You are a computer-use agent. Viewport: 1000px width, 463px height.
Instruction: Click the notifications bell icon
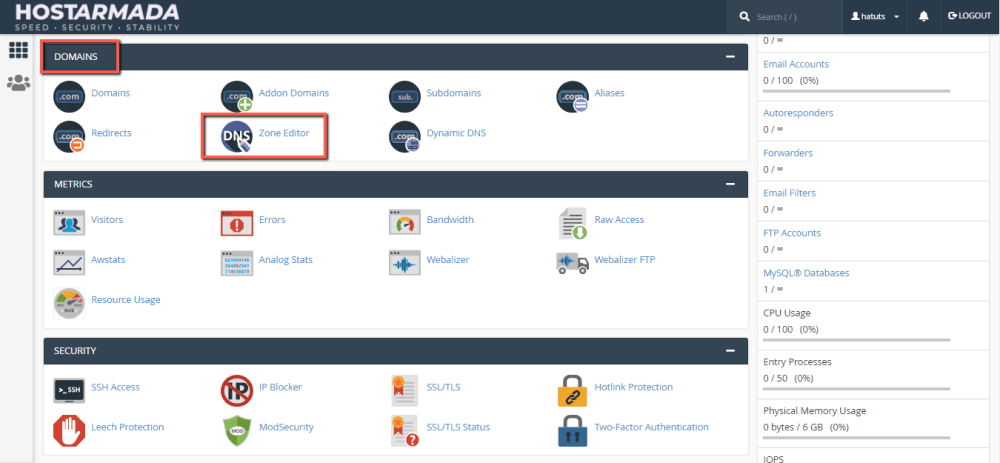pos(923,17)
